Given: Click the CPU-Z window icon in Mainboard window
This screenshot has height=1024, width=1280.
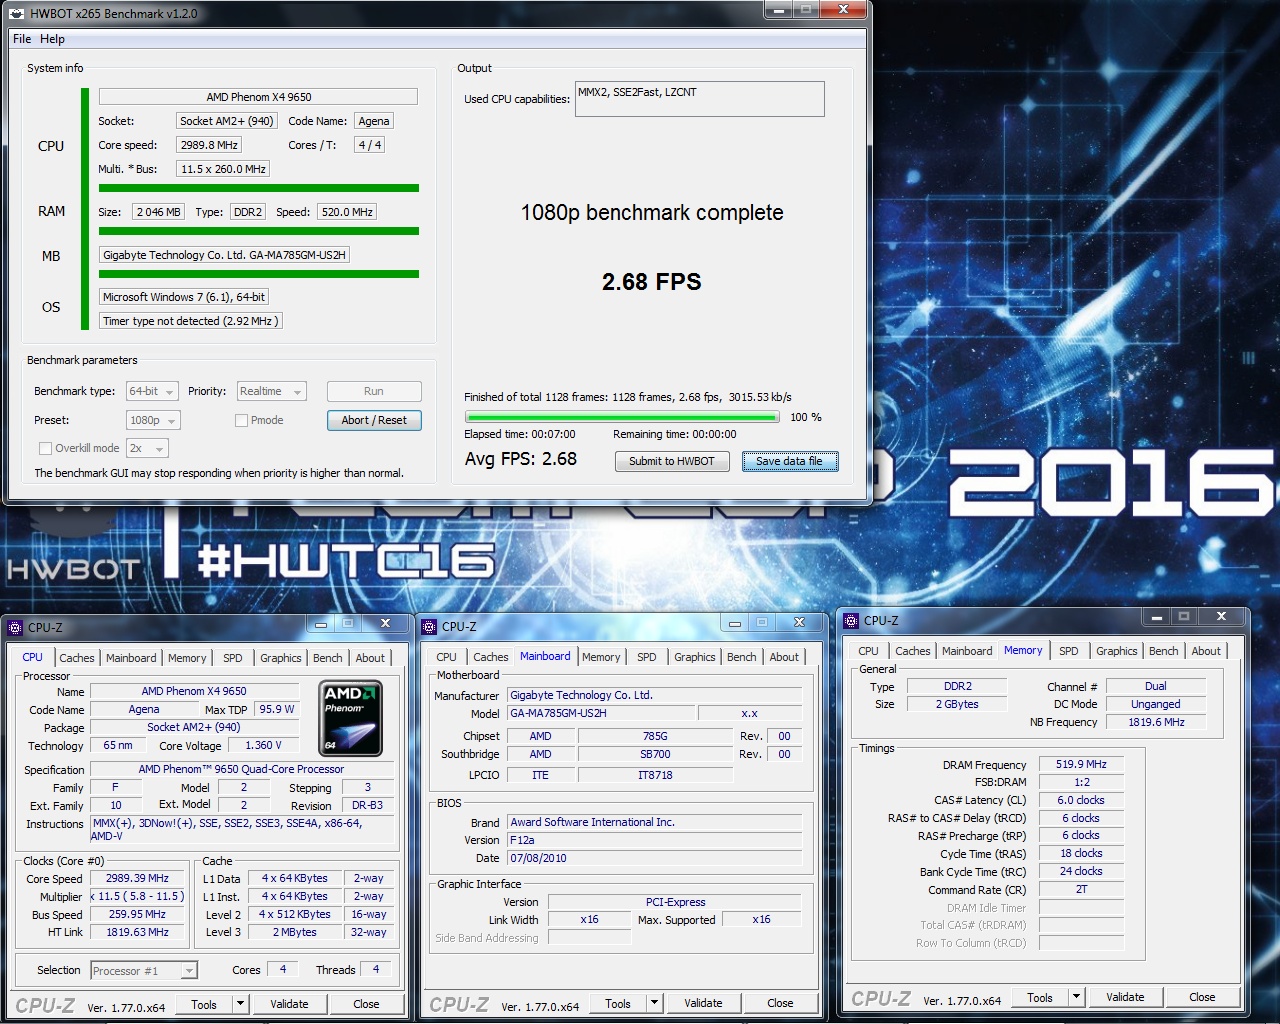Looking at the screenshot, I should point(429,627).
